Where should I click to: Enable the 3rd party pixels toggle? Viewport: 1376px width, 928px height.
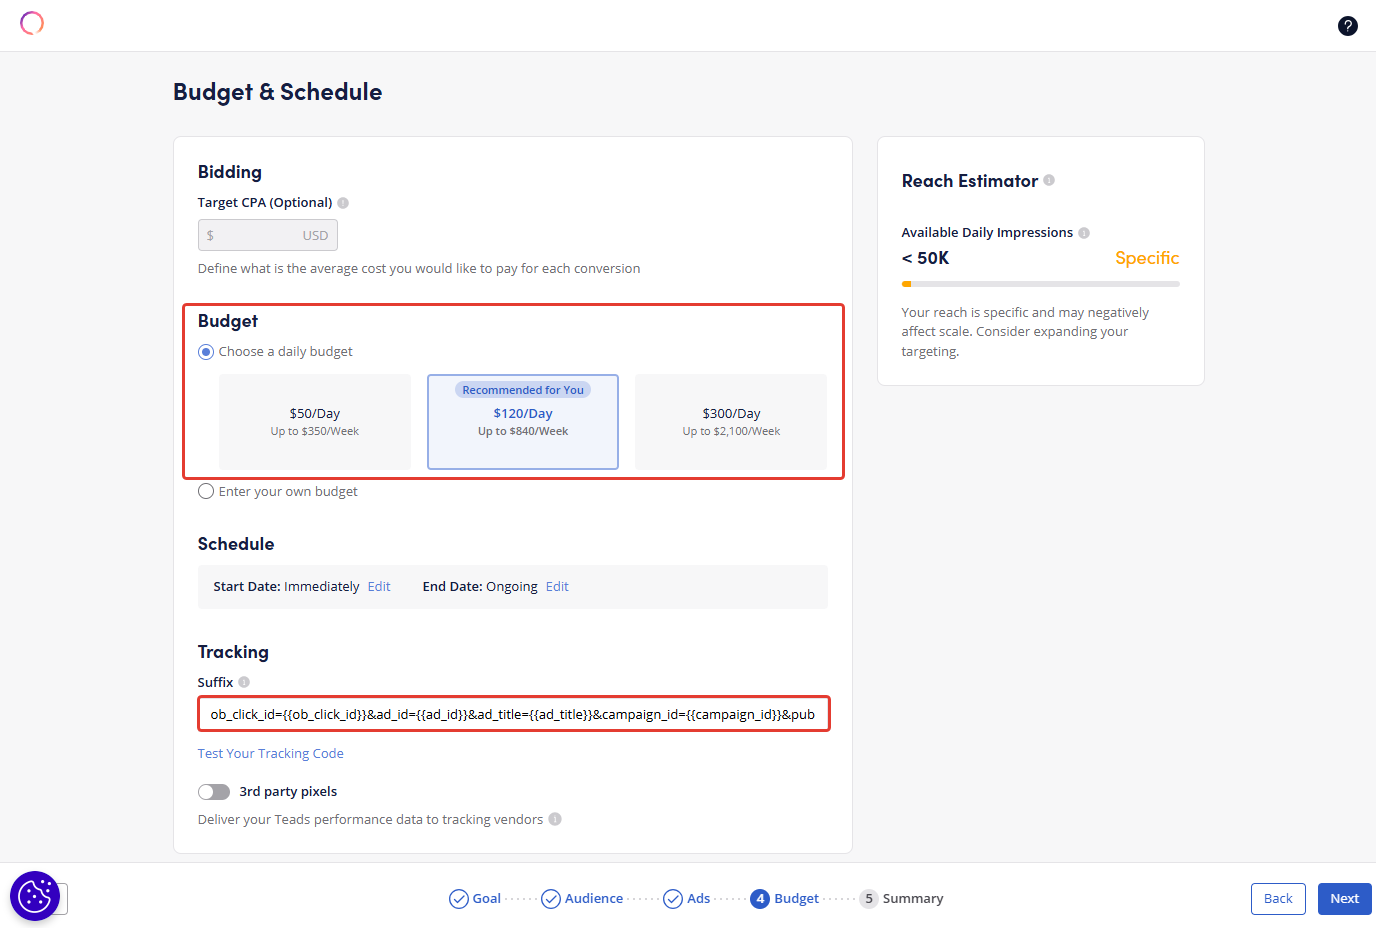[214, 792]
